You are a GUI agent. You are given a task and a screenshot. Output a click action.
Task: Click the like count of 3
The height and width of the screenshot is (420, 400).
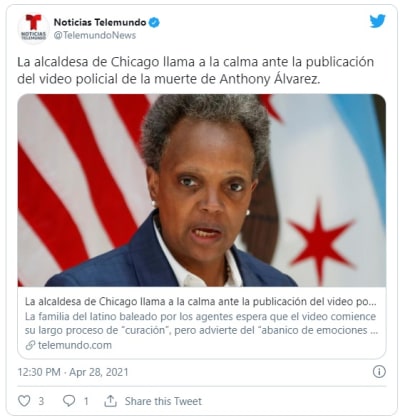click(41, 401)
